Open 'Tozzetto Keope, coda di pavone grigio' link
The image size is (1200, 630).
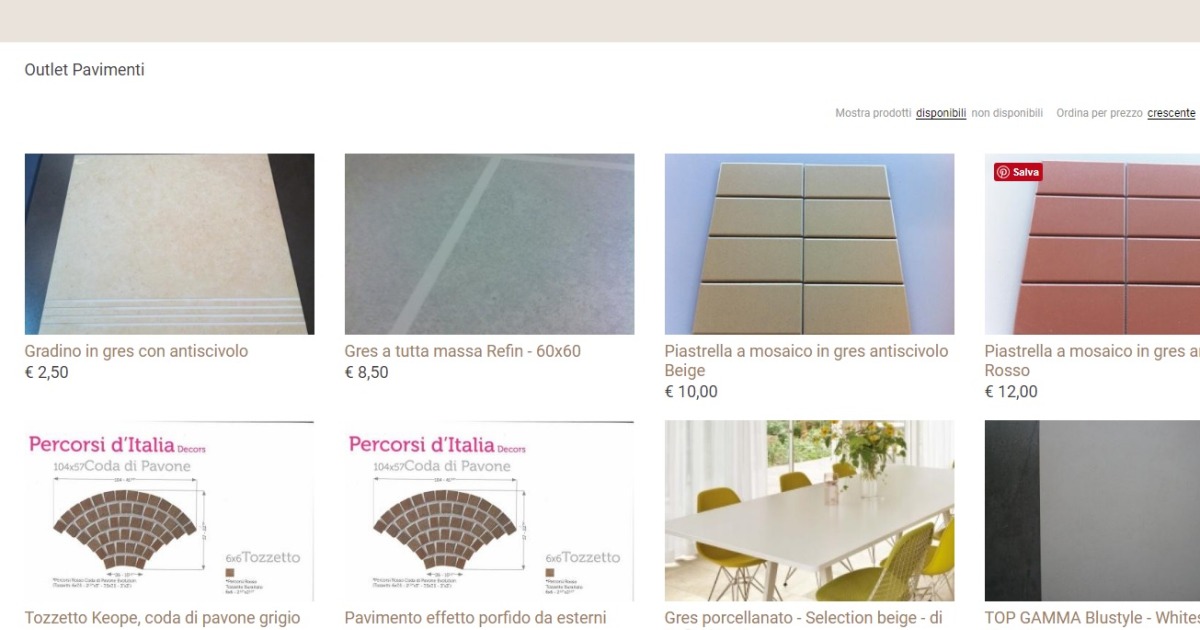[x=162, y=618]
